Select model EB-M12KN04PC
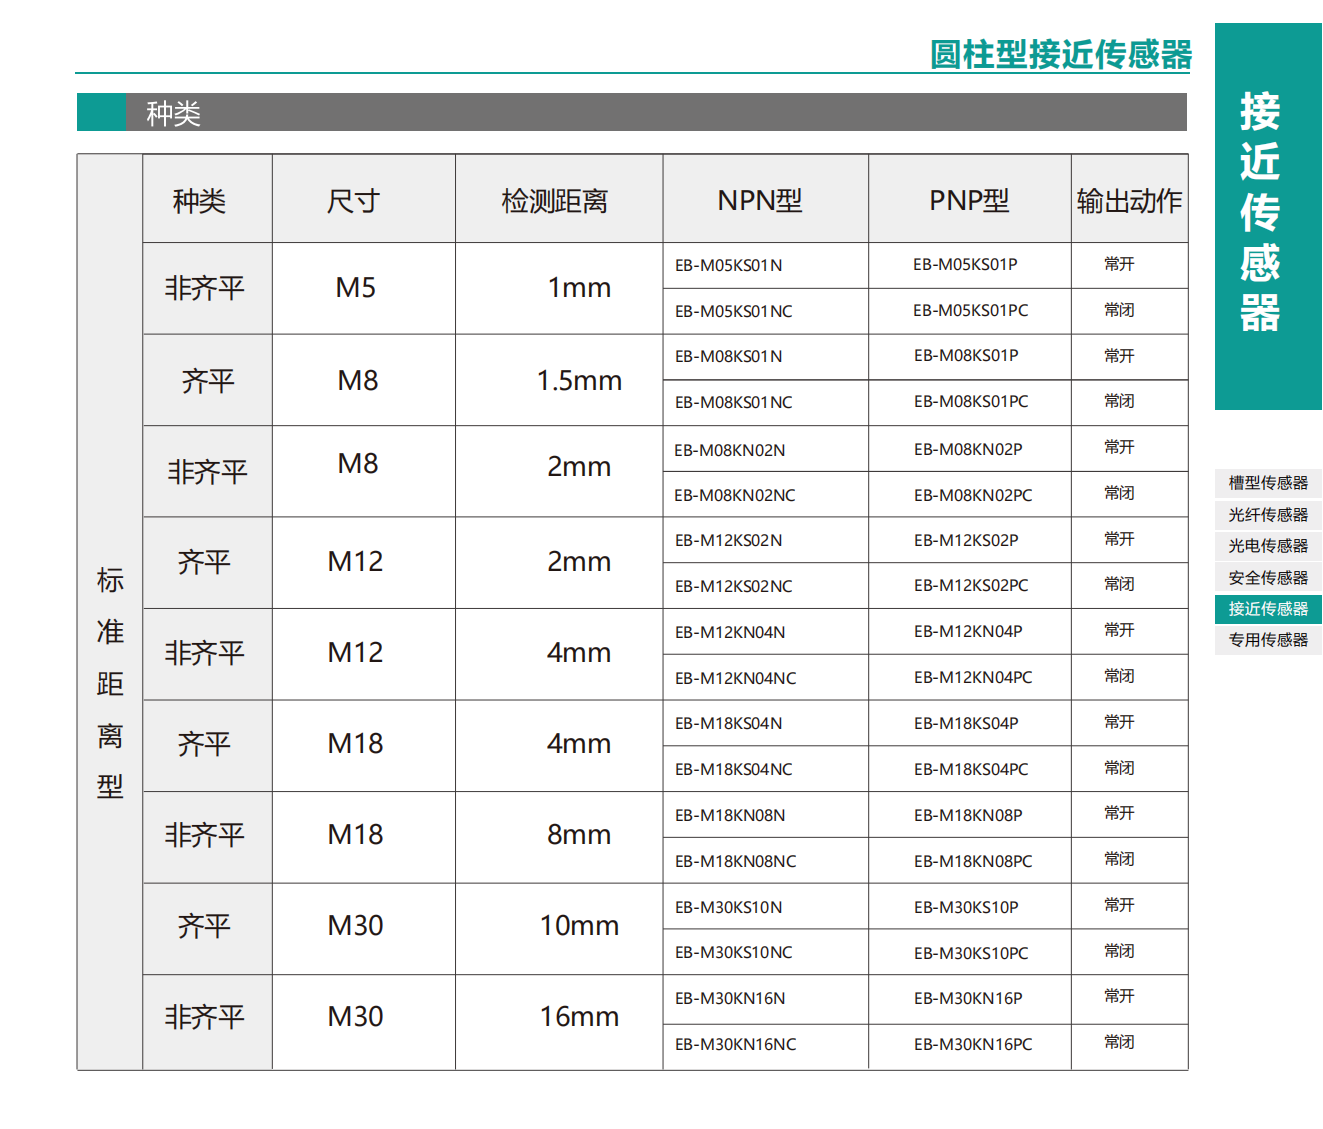 973,677
